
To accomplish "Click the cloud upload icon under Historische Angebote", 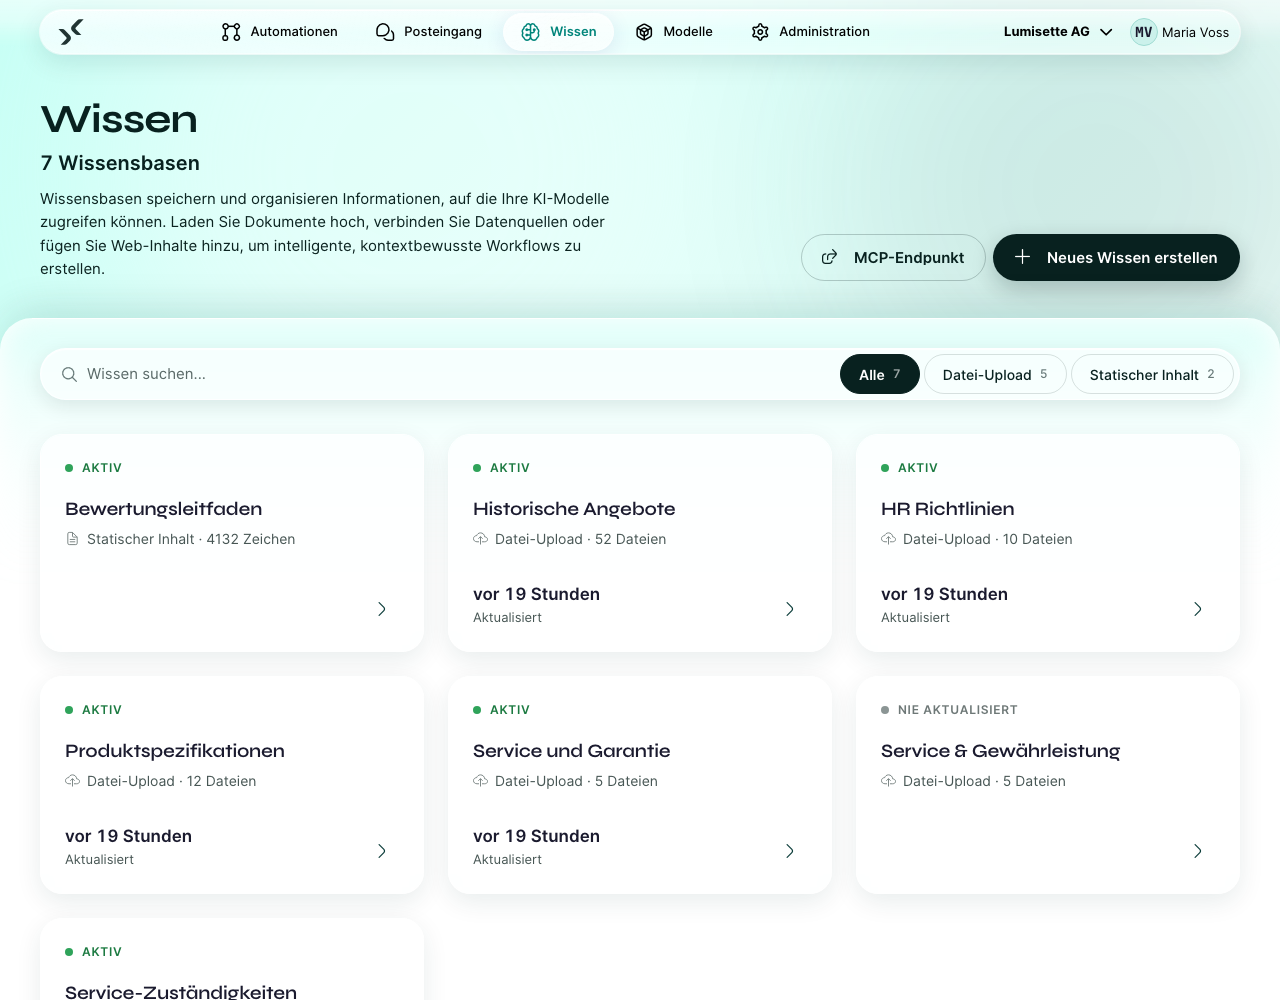I will (480, 539).
